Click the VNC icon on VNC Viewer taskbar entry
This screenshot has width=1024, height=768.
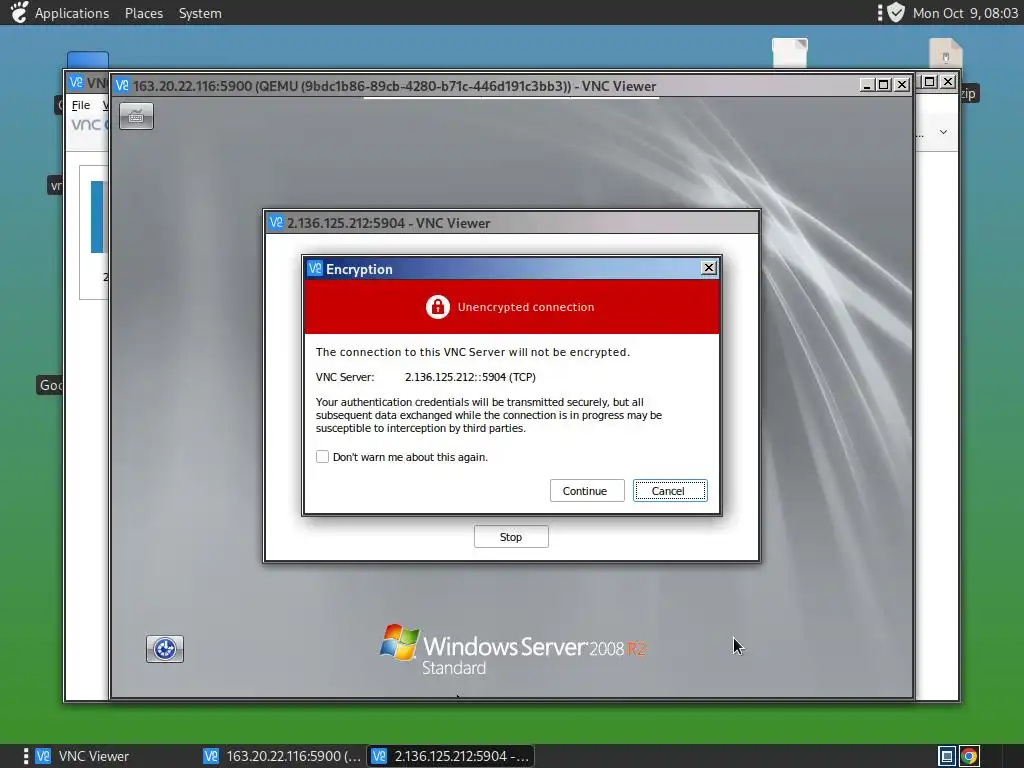coord(43,756)
